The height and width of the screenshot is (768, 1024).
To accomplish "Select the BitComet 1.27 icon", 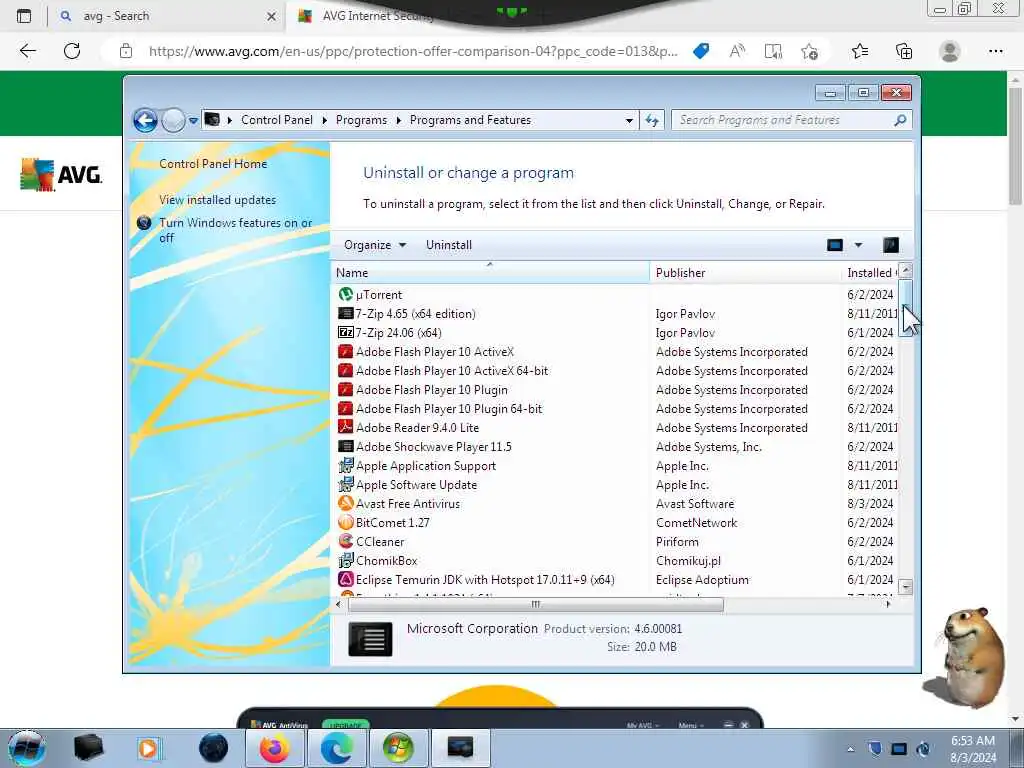I will point(345,522).
